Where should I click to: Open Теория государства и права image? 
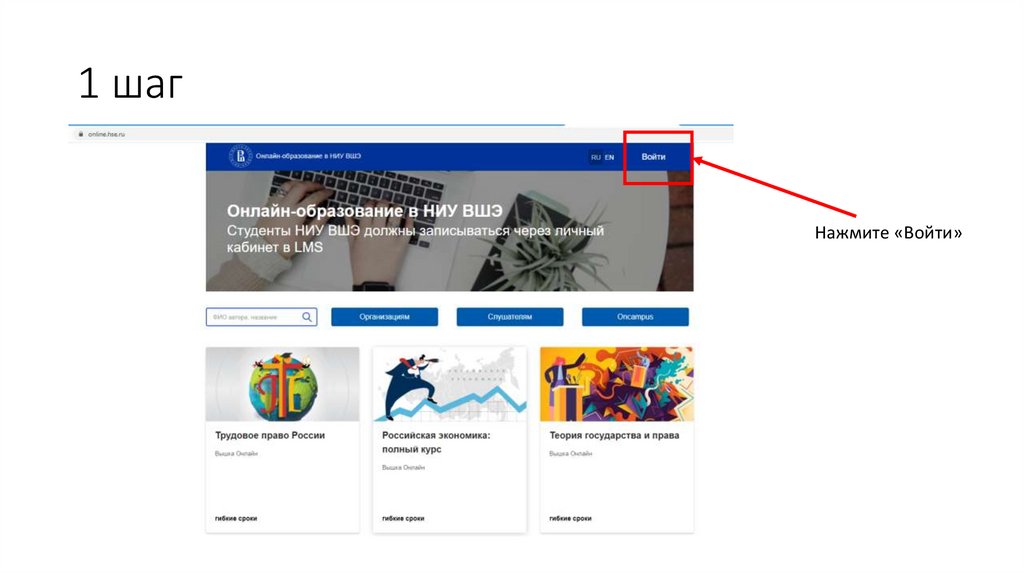(x=617, y=384)
